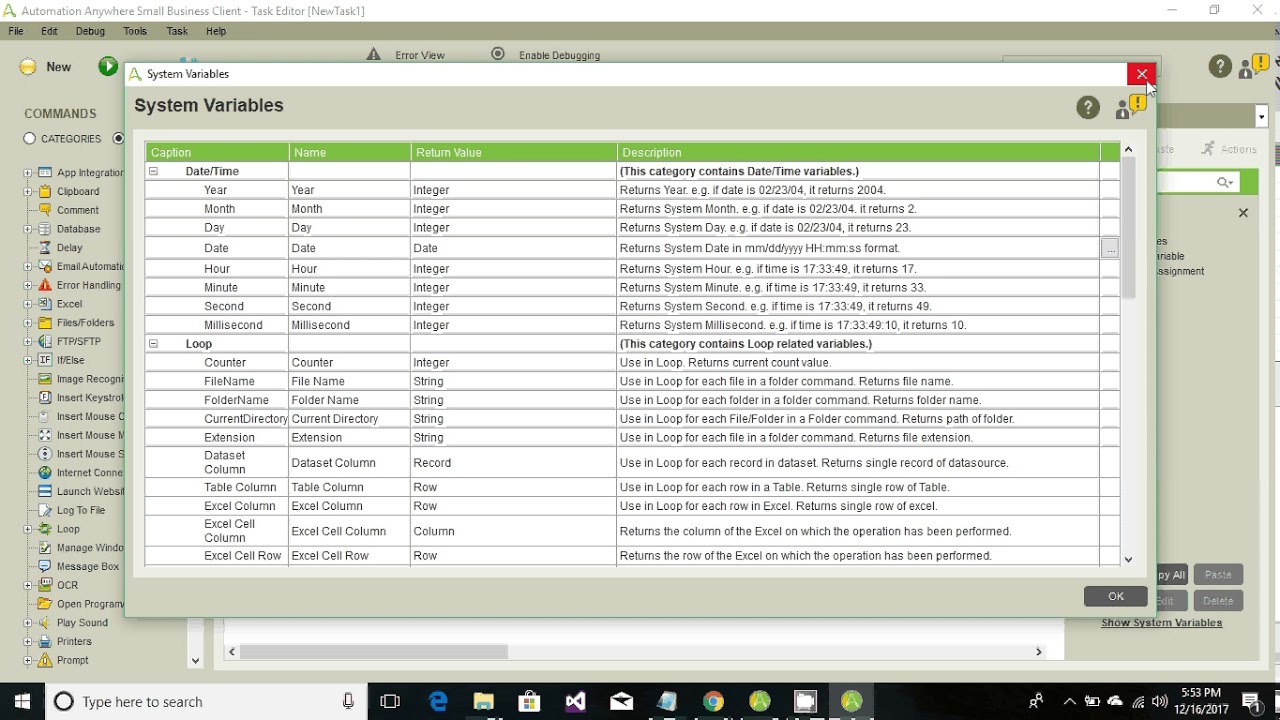Click the Error Handling warning icon

45,285
